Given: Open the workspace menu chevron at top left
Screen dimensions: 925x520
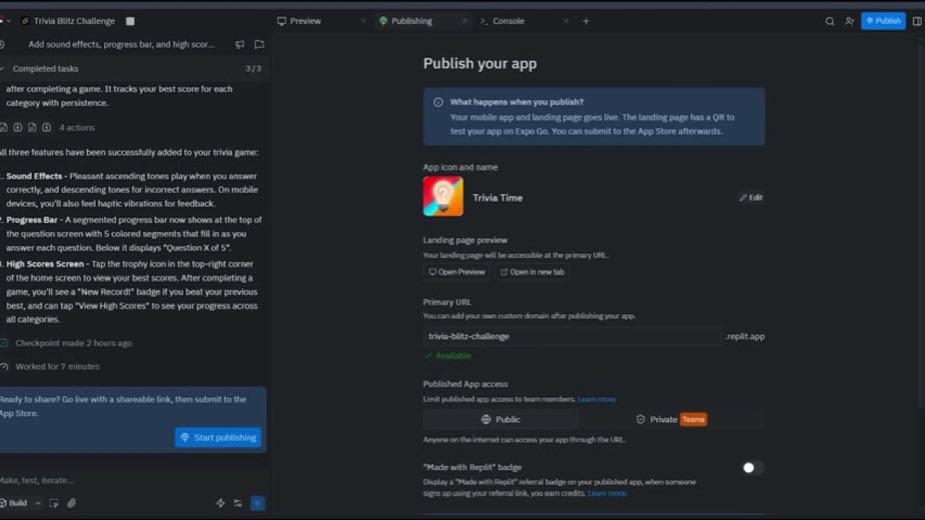Looking at the screenshot, I should pos(8,21).
